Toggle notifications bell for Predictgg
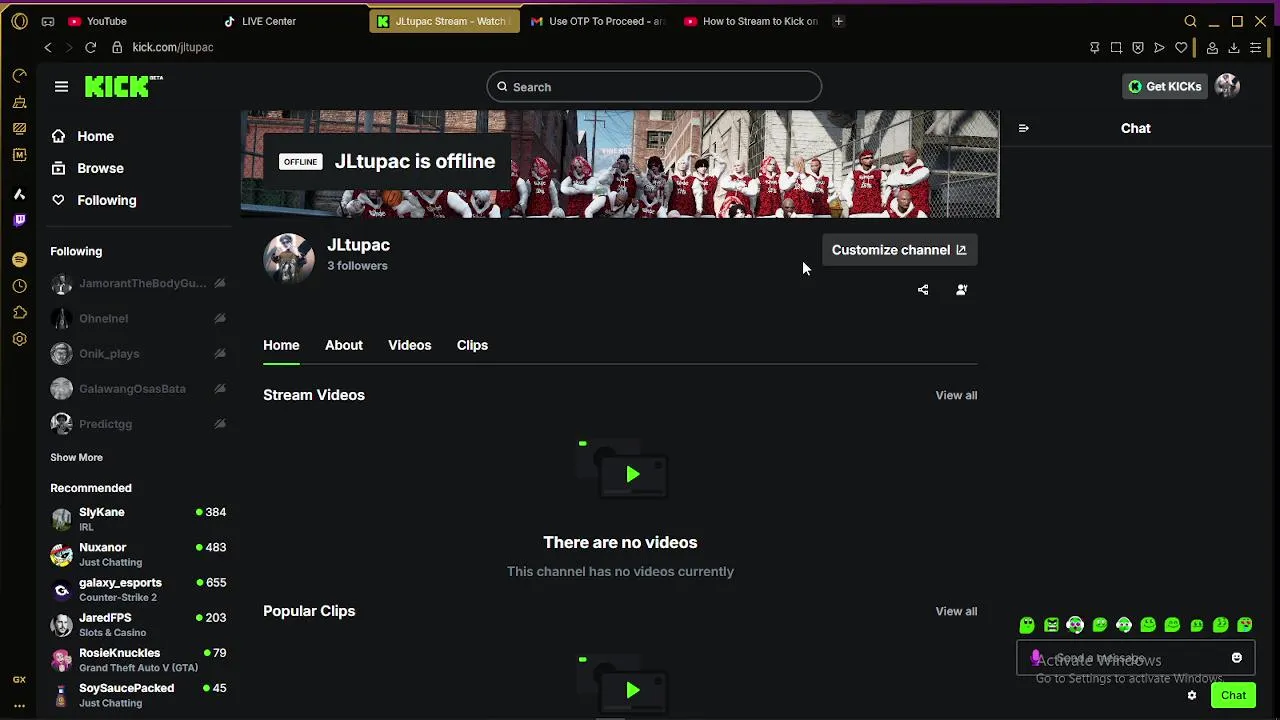 click(x=219, y=424)
